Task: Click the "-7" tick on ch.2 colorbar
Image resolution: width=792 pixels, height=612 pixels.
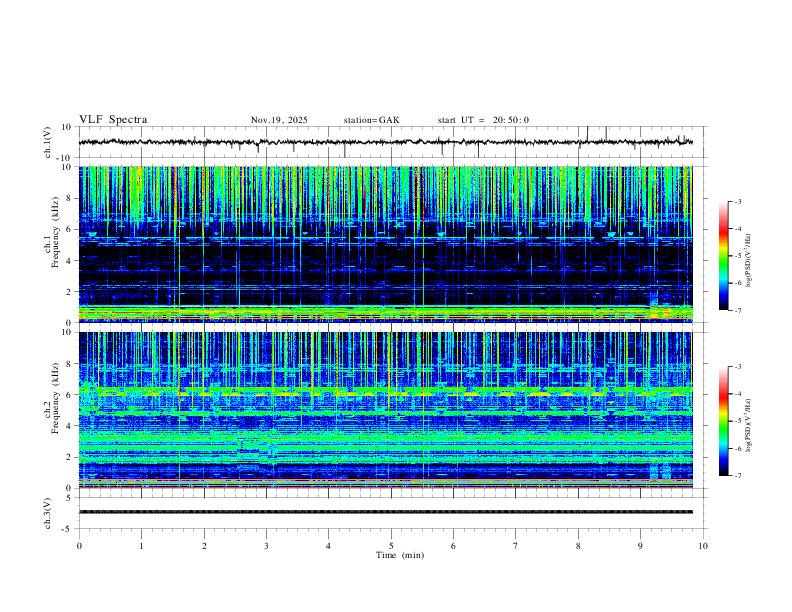Action: click(x=737, y=475)
